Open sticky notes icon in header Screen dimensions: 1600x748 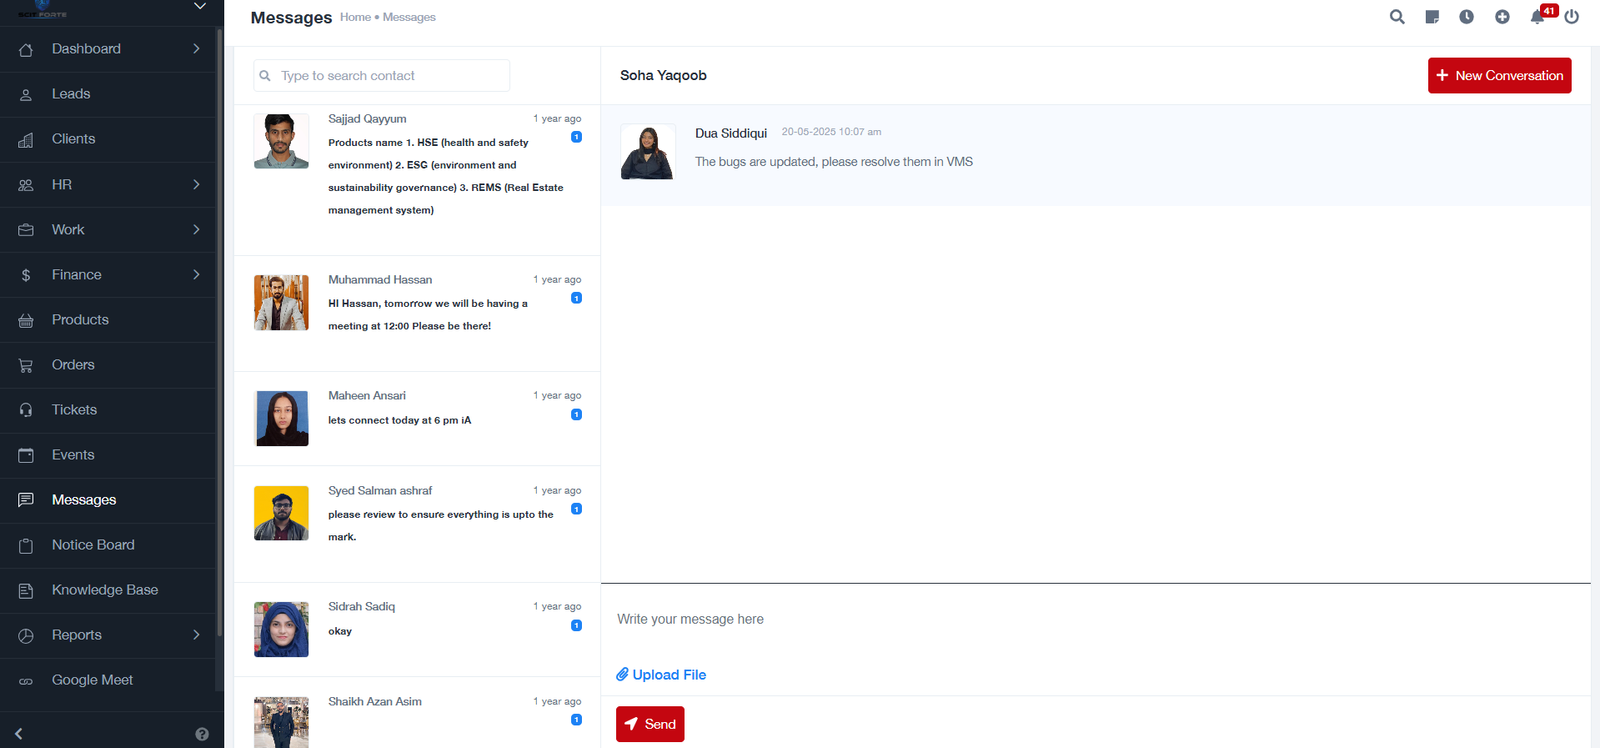(1432, 17)
